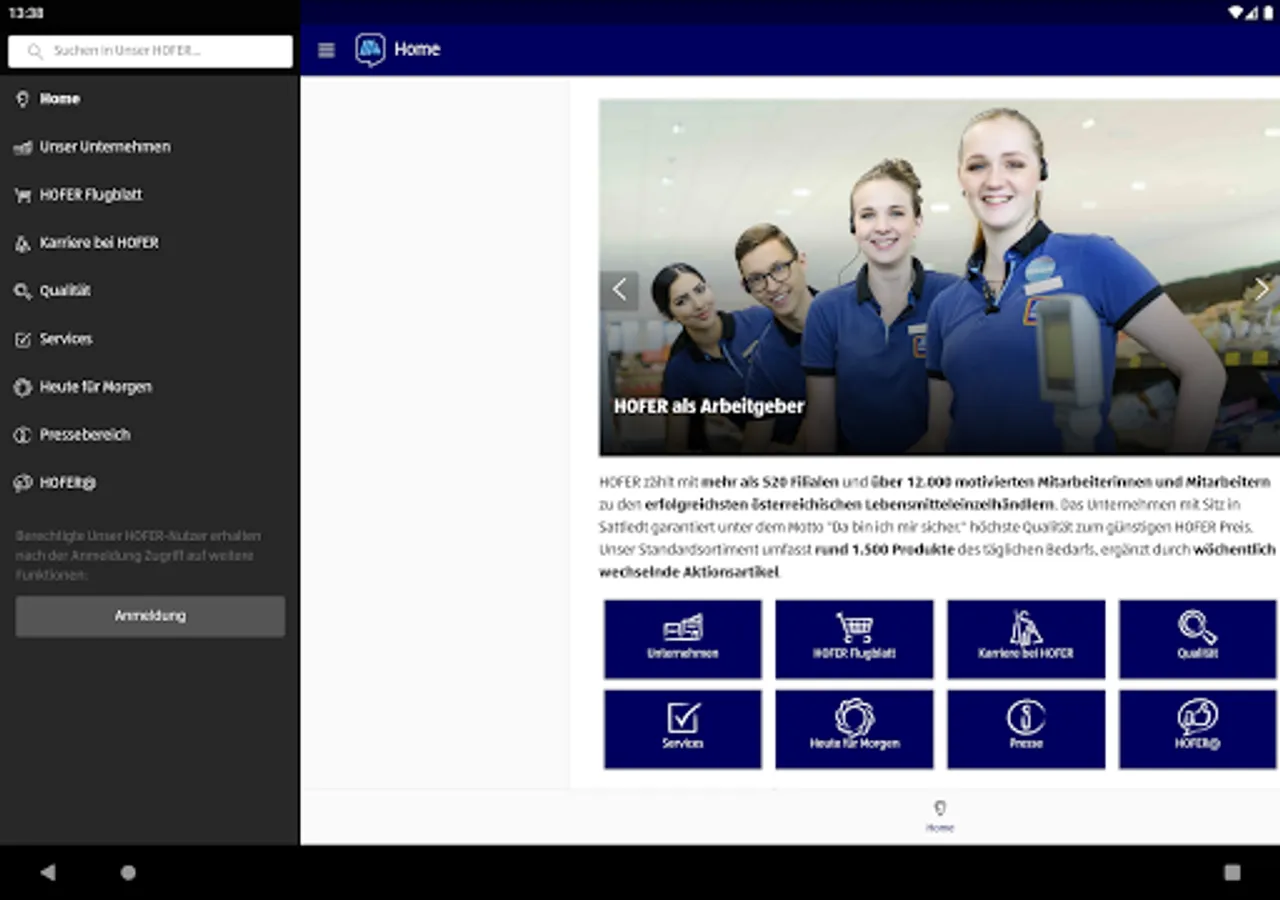Select Unser Unternehmen in sidebar menu
This screenshot has width=1280, height=900.
pyautogui.click(x=150, y=147)
